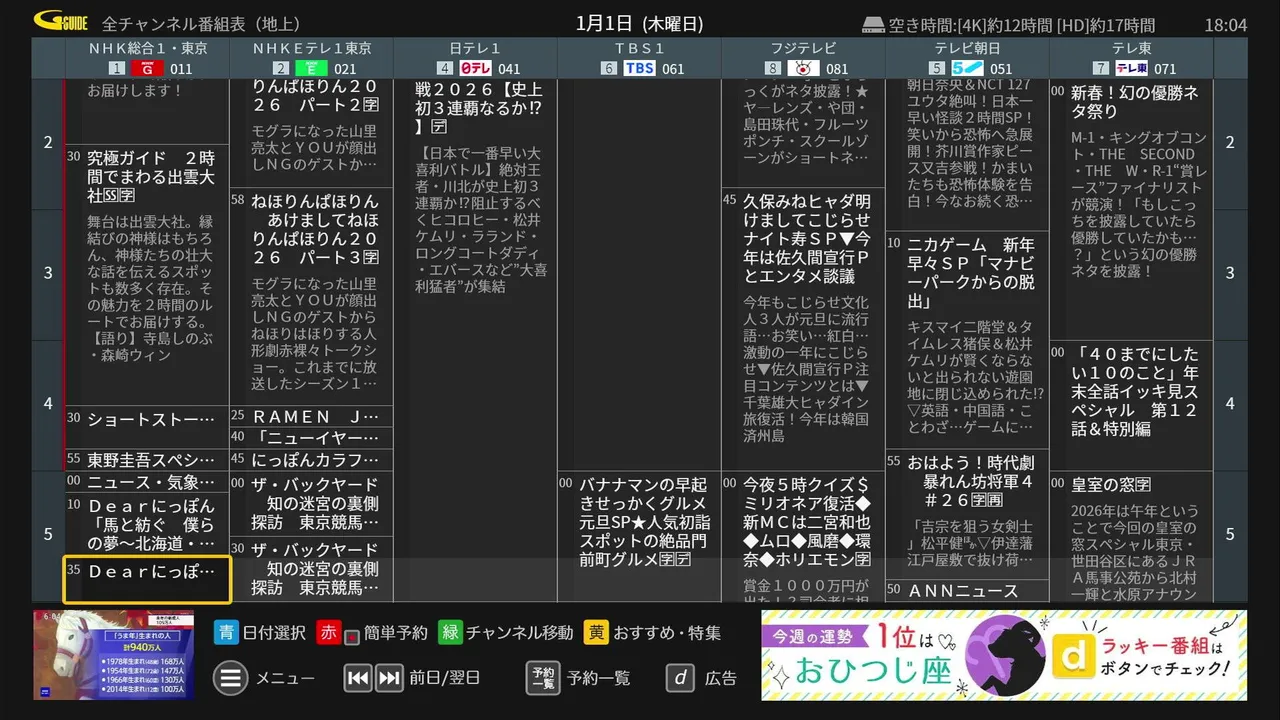The height and width of the screenshot is (720, 1280).
Task: Click the small record dot beside 簡単予約
Action: (351, 636)
